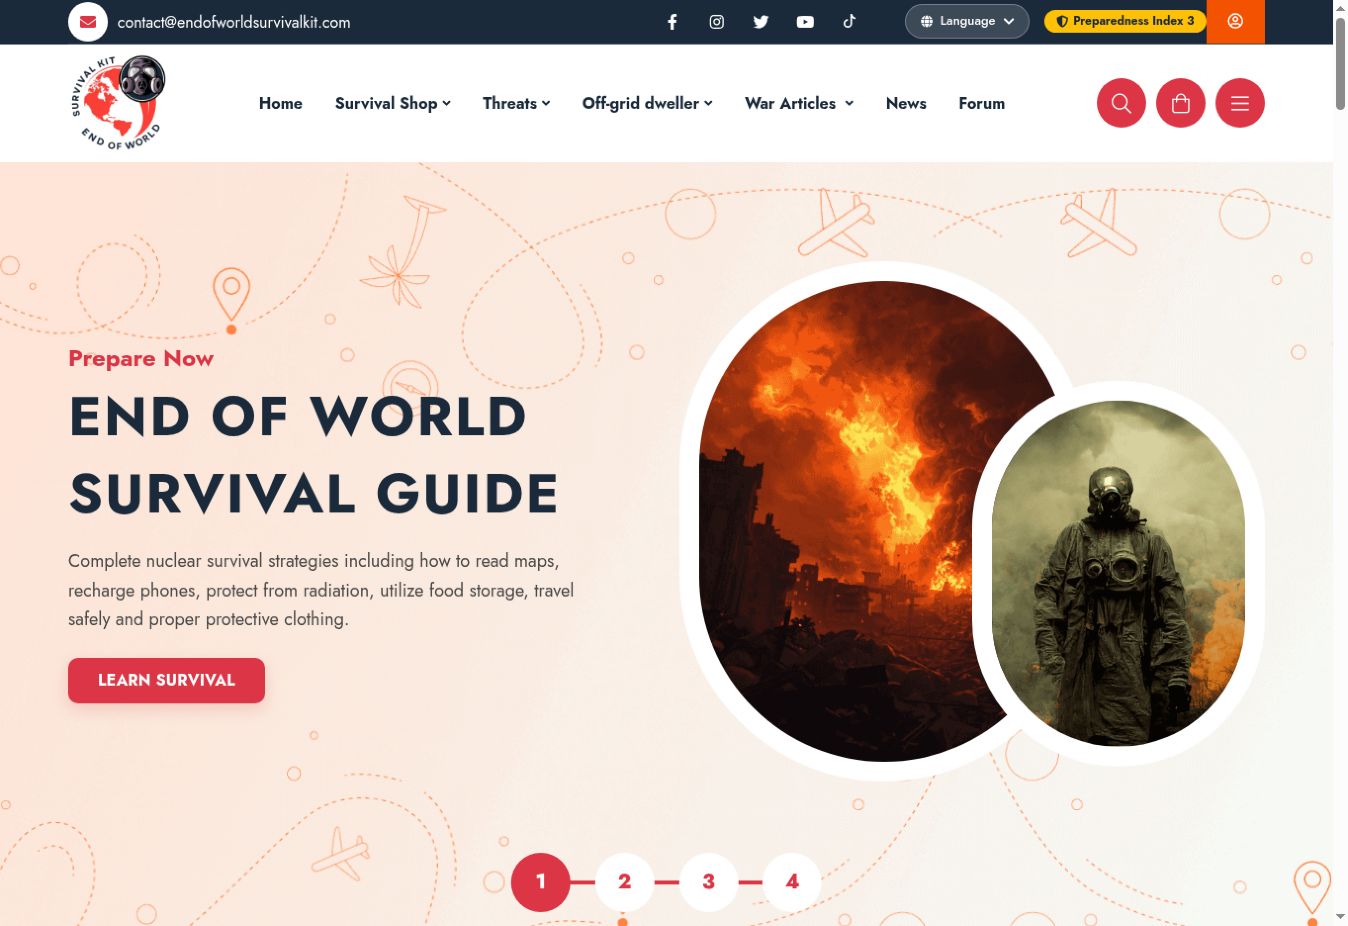Open the Twitter social link
The image size is (1348, 926).
click(x=761, y=22)
